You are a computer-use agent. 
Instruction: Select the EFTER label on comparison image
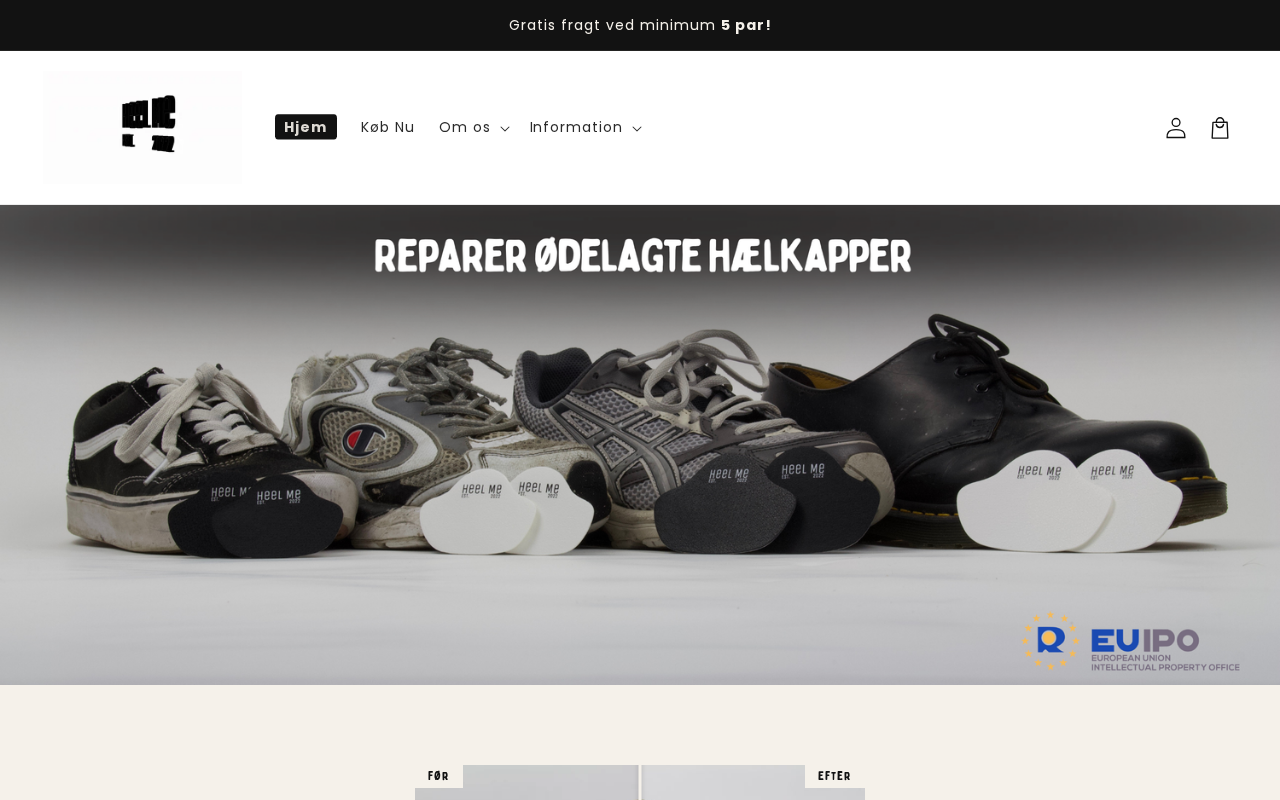point(834,776)
